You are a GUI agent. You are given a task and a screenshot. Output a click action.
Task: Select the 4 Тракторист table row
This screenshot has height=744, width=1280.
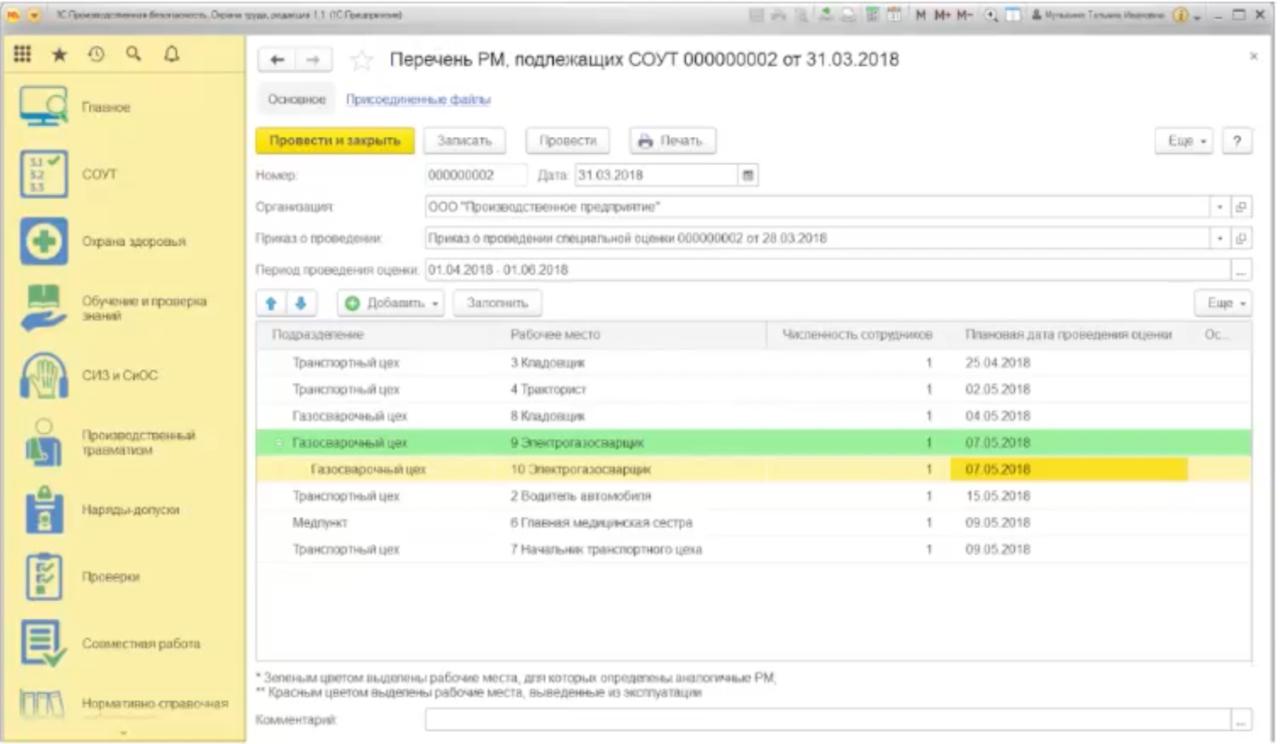pos(548,389)
